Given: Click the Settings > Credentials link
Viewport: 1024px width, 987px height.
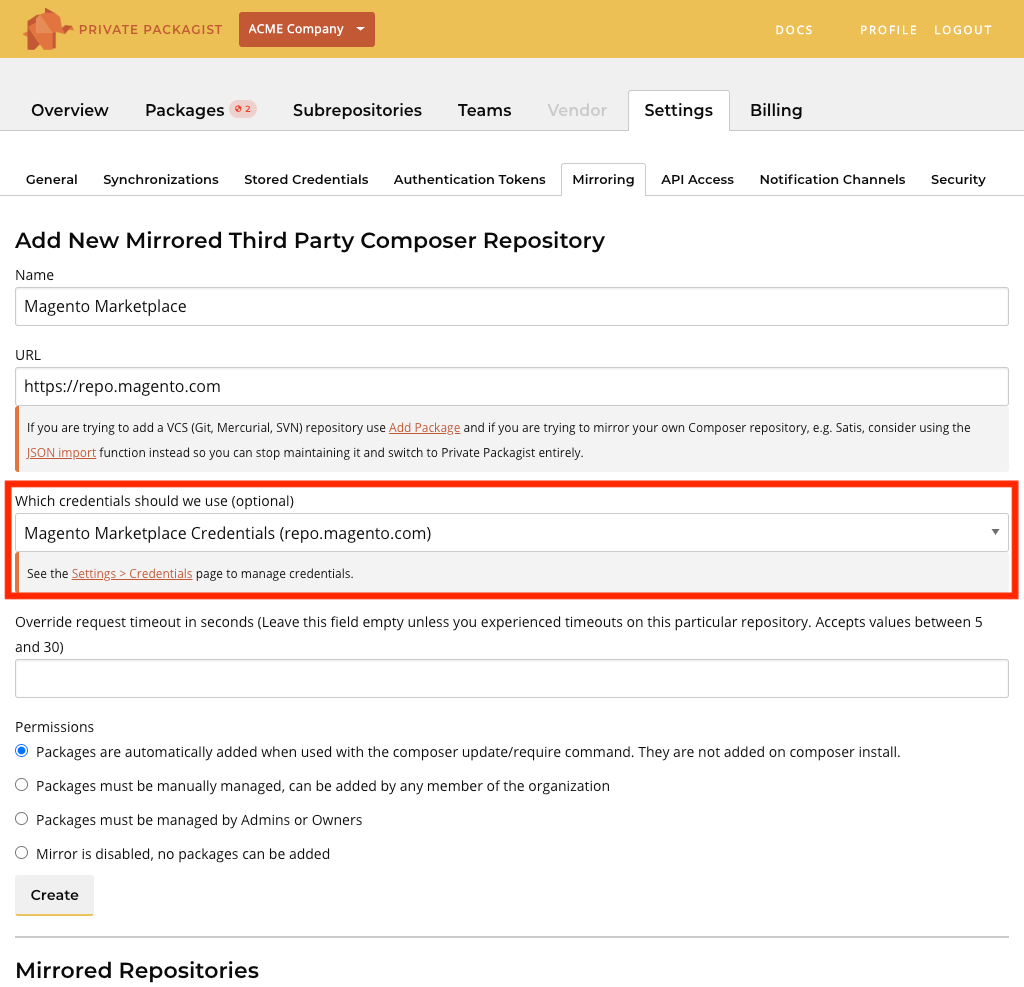Looking at the screenshot, I should pyautogui.click(x=131, y=574).
